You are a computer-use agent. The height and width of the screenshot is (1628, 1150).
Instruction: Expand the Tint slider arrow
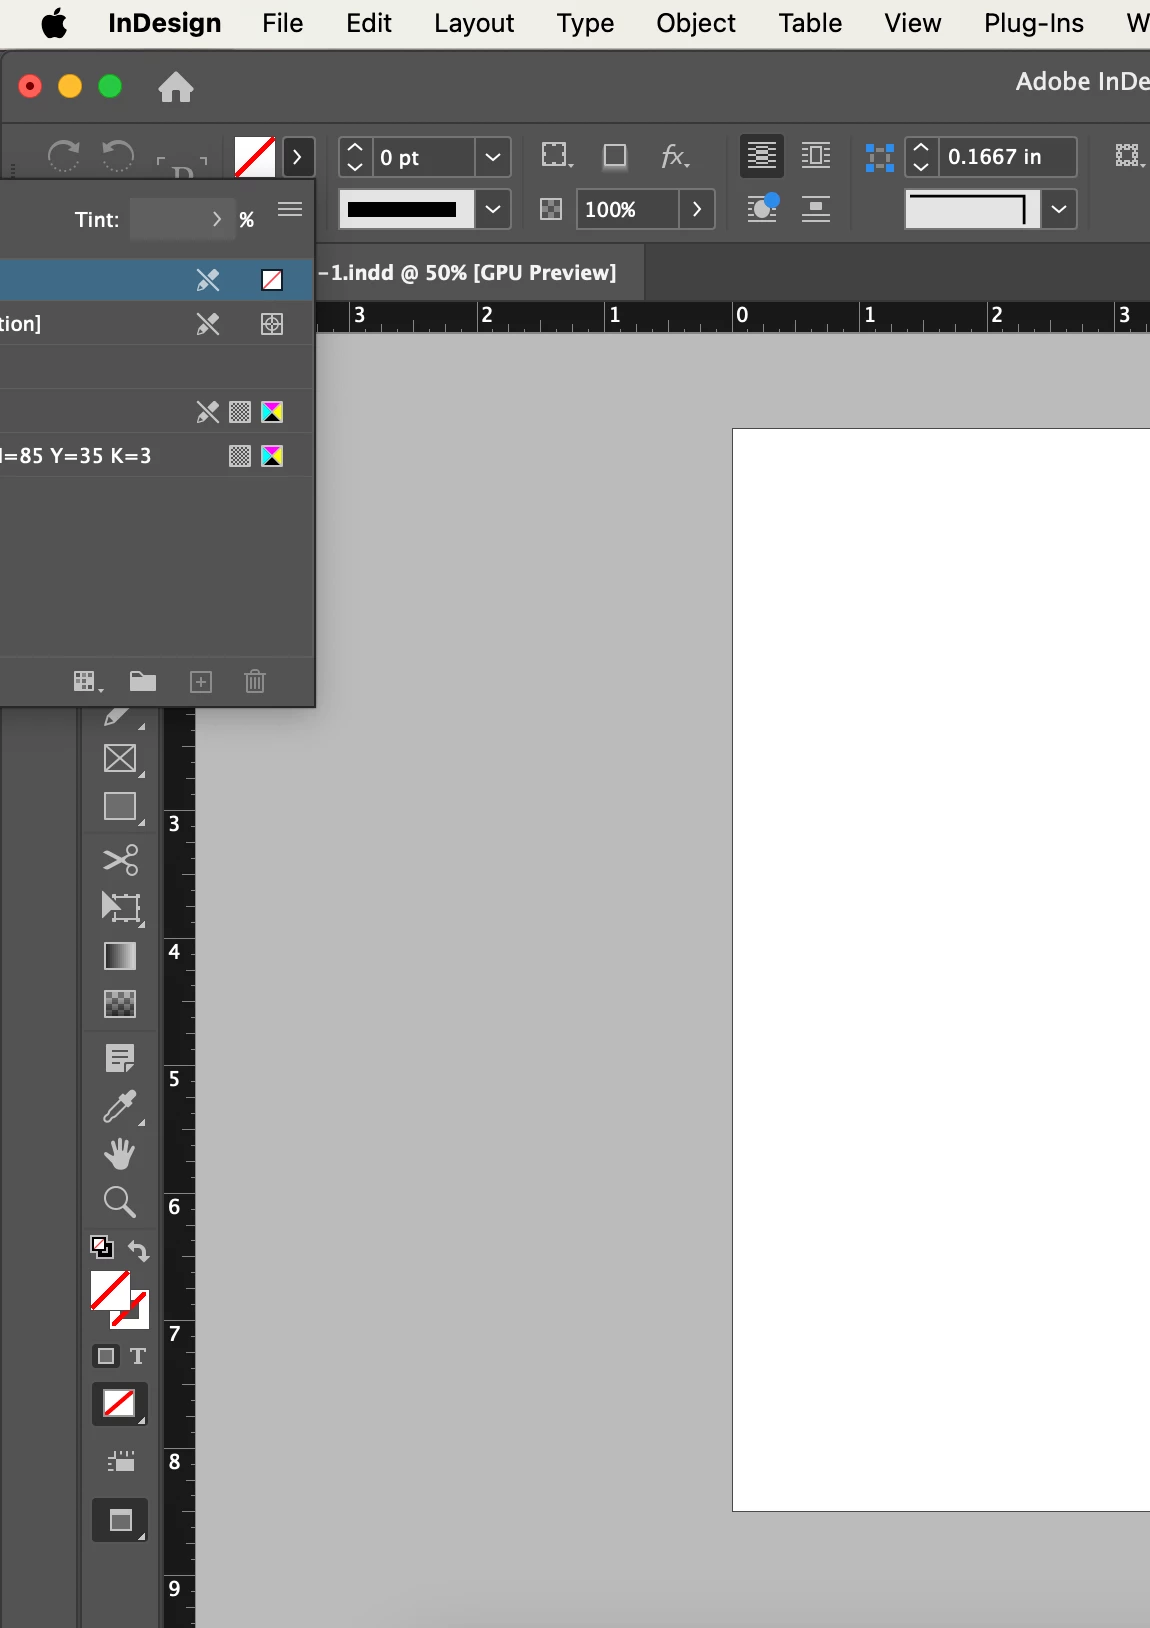216,219
